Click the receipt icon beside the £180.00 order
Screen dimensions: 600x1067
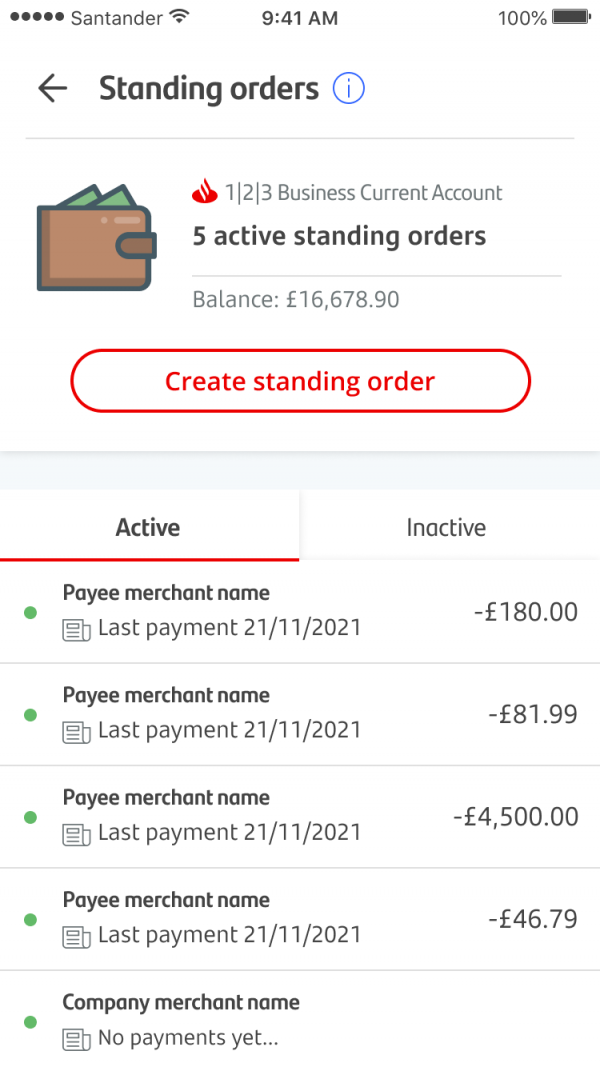tap(78, 627)
